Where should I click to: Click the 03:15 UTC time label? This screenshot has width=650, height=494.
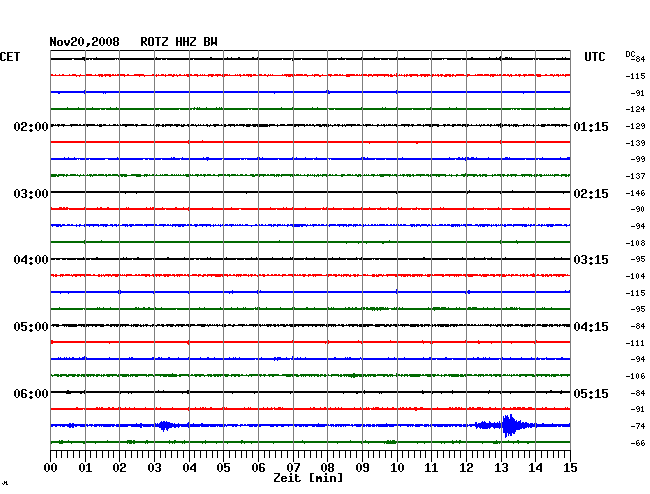click(x=591, y=260)
